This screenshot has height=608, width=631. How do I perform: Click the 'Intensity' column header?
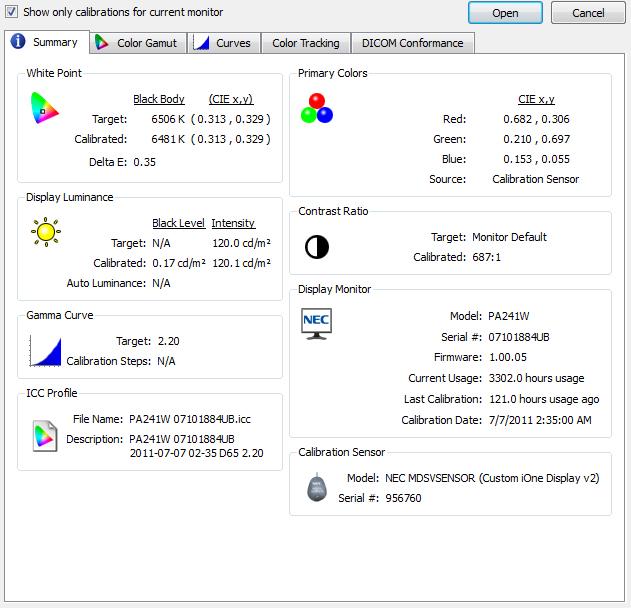pos(233,223)
